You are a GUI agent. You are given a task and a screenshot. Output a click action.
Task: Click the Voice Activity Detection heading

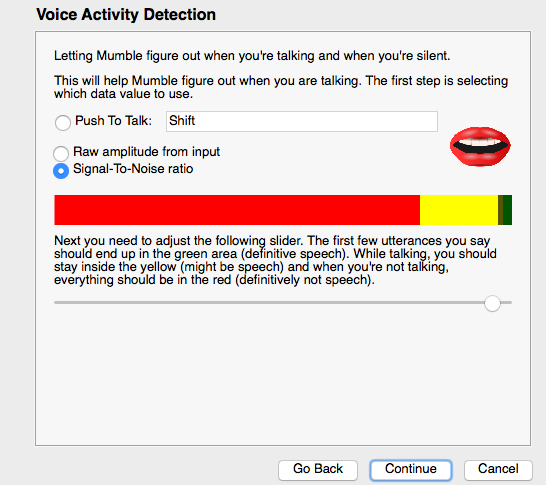click(x=126, y=15)
